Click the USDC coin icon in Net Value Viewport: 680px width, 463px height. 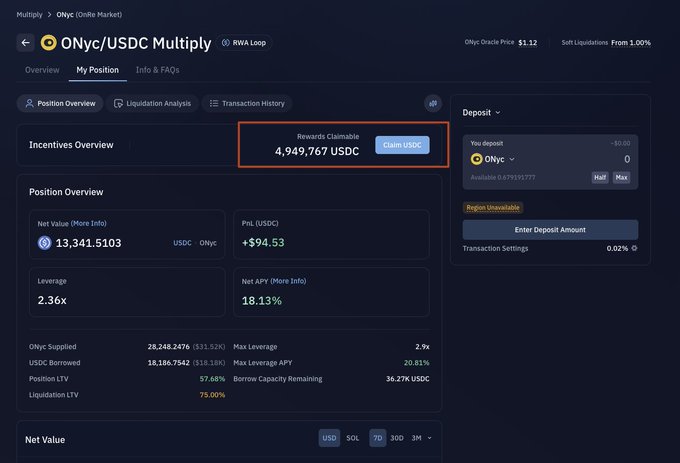coord(45,243)
